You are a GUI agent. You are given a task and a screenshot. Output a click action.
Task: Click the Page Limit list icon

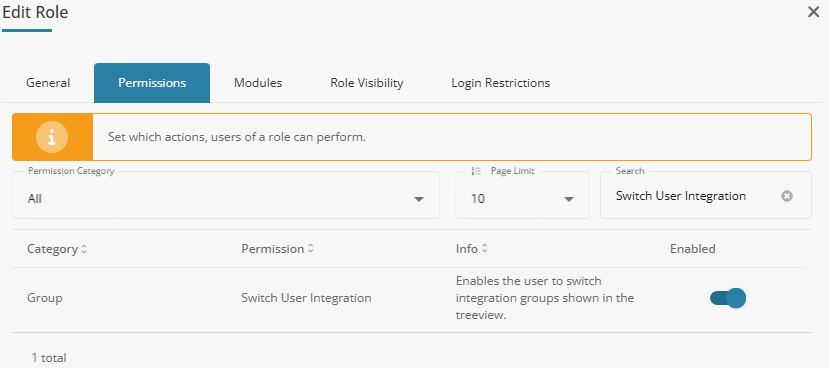click(x=476, y=171)
